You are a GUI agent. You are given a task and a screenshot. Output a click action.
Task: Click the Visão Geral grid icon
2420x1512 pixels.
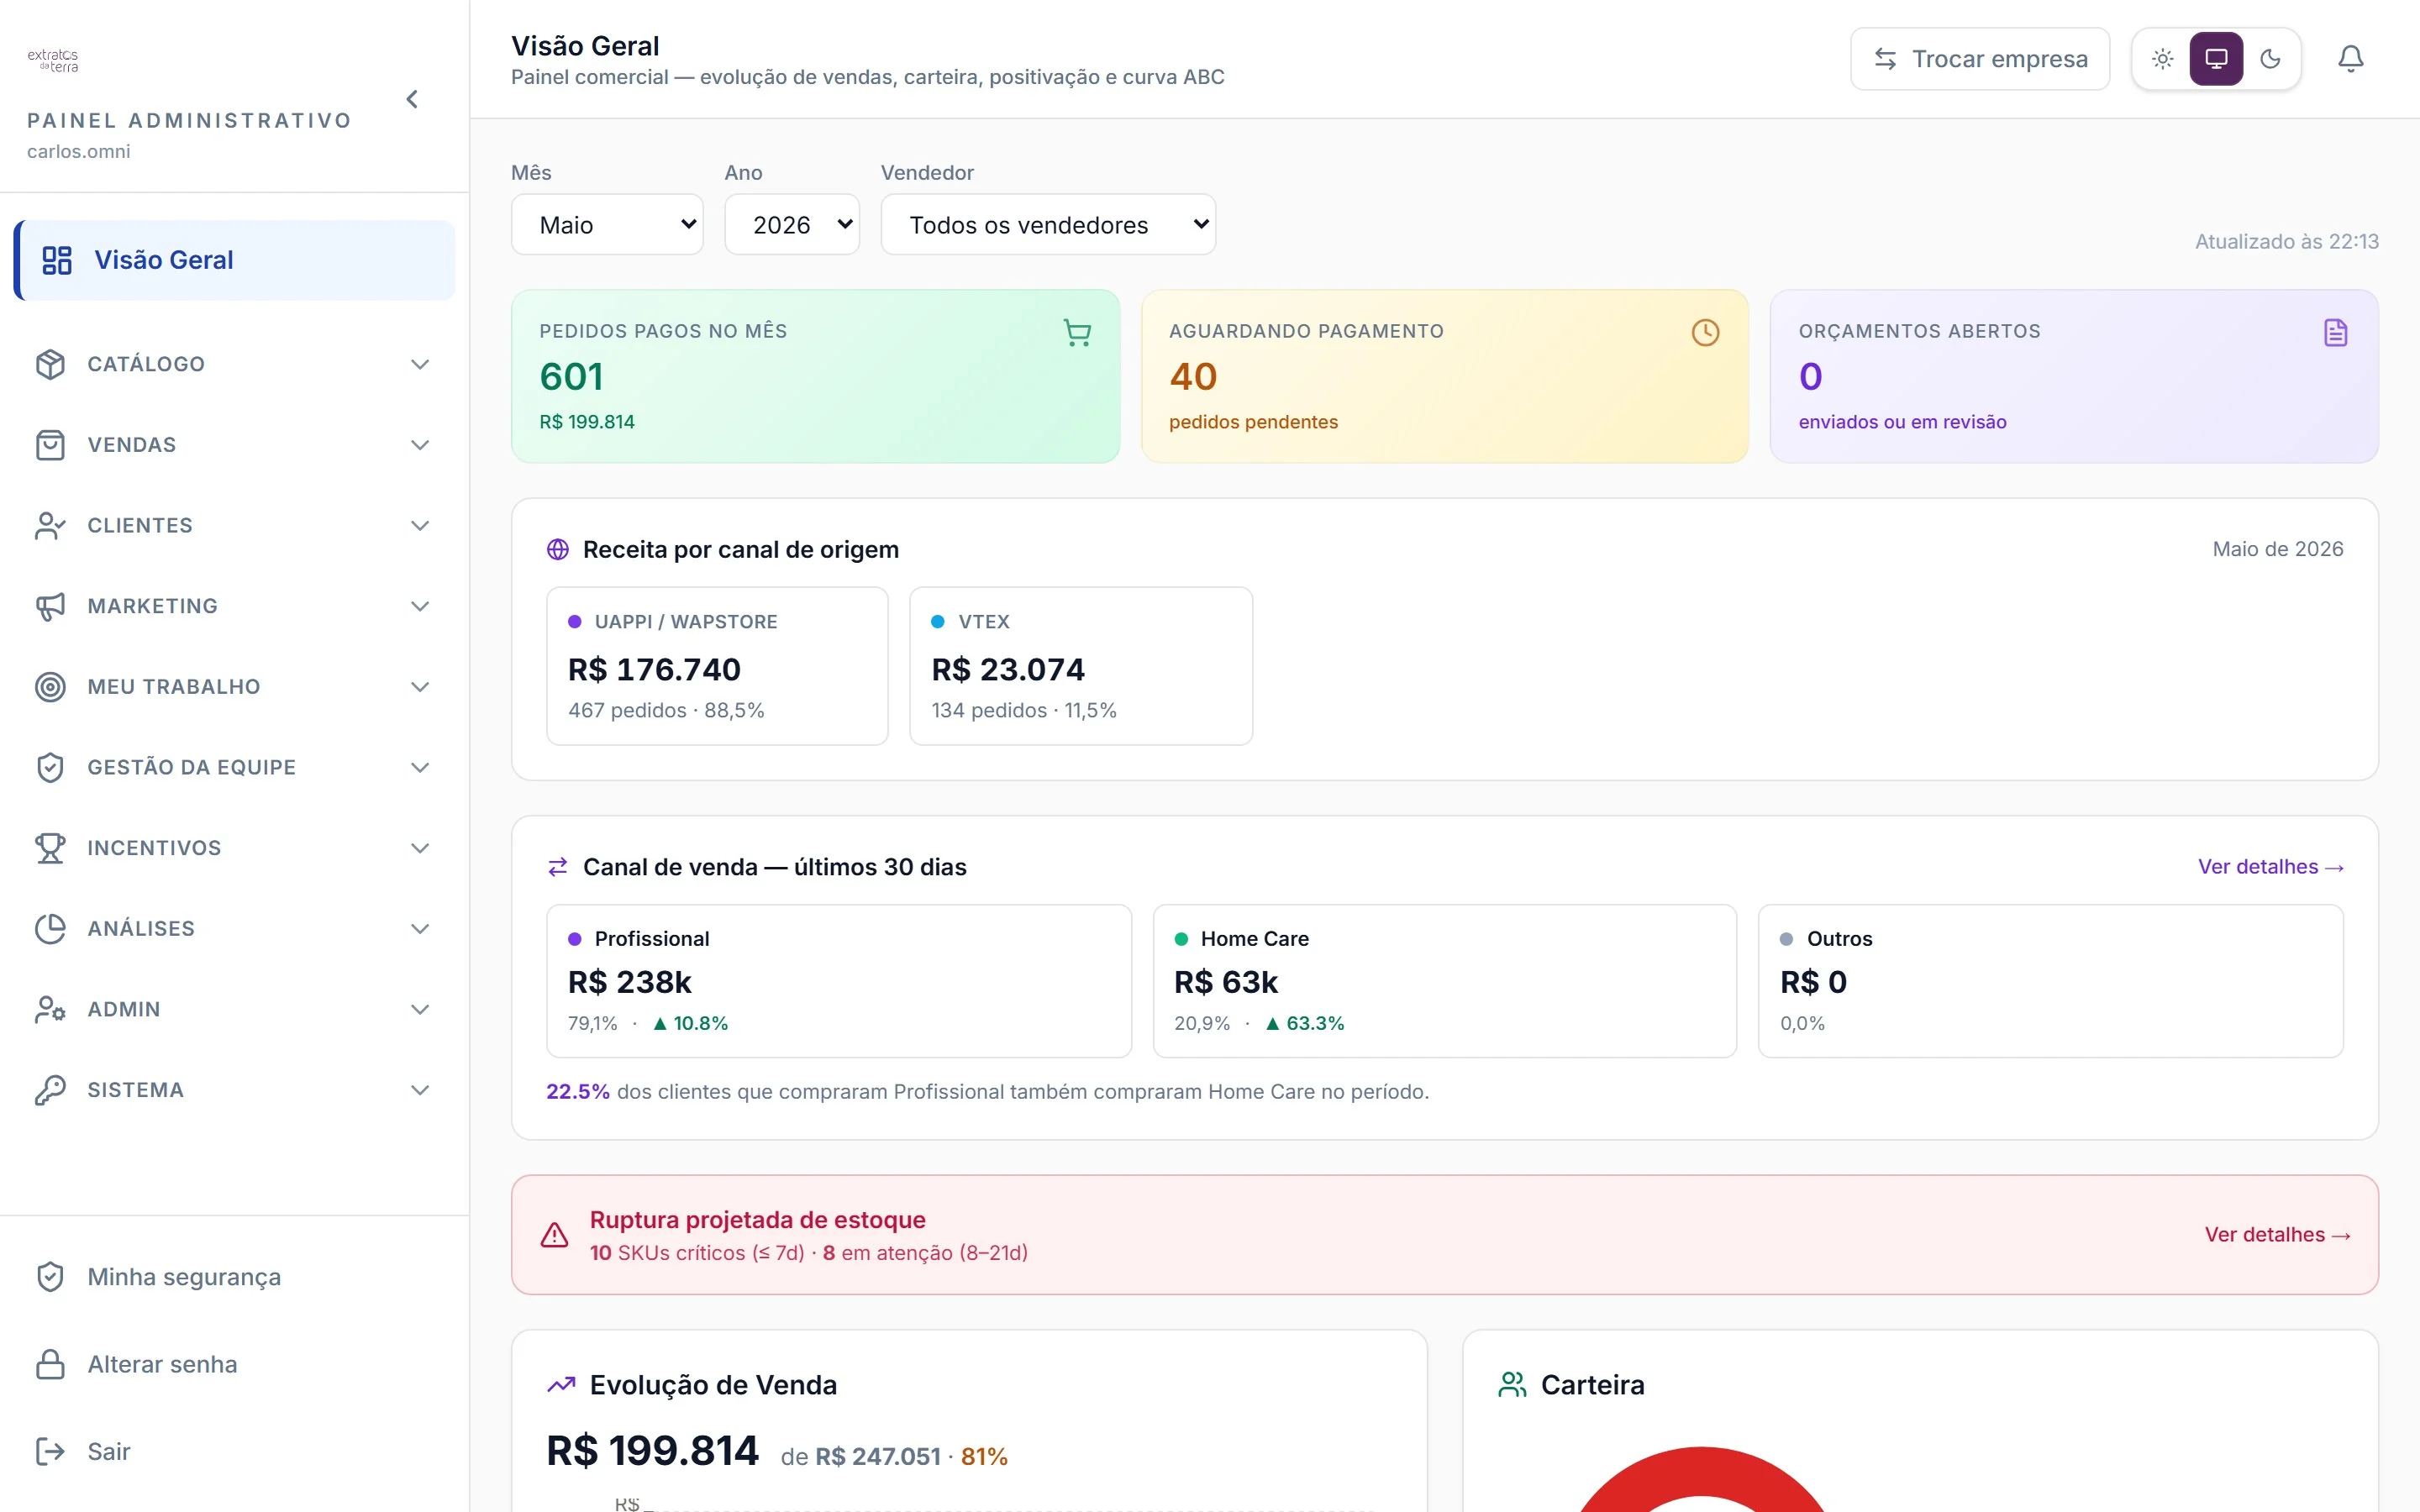pyautogui.click(x=57, y=260)
